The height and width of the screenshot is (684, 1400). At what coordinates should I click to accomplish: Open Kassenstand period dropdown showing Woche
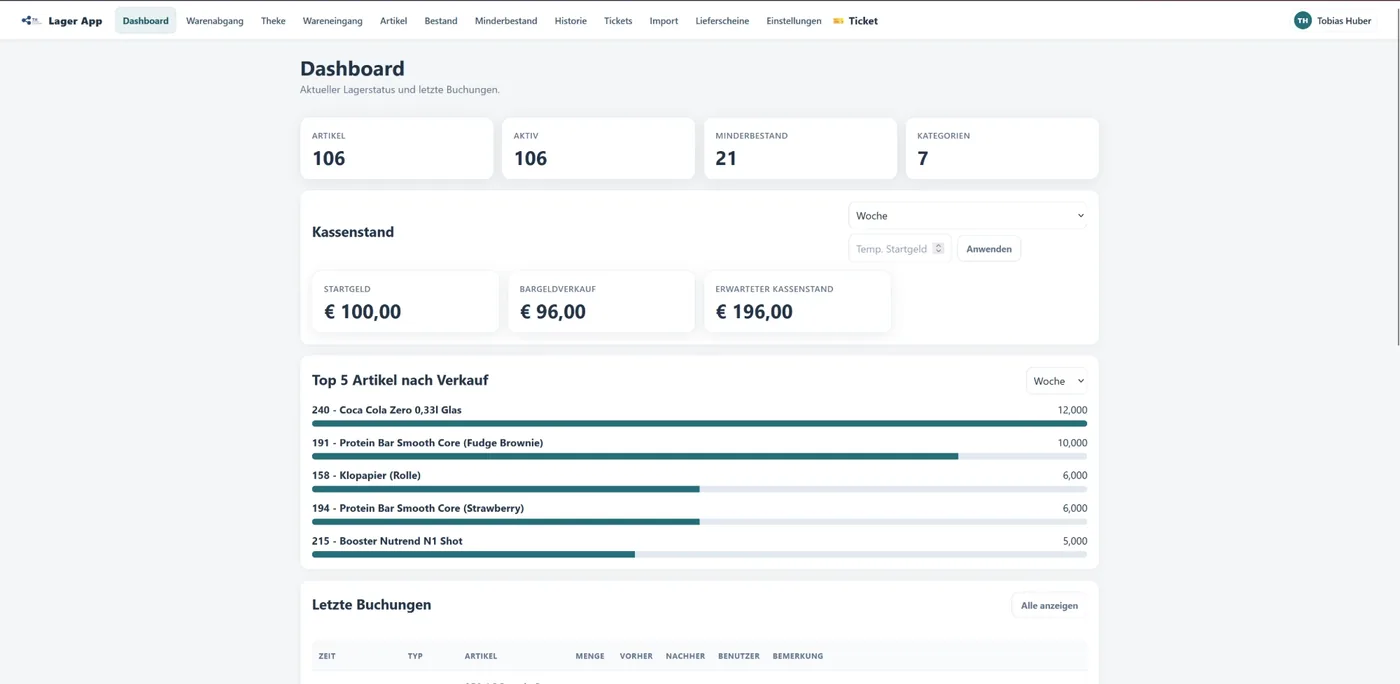coord(967,216)
